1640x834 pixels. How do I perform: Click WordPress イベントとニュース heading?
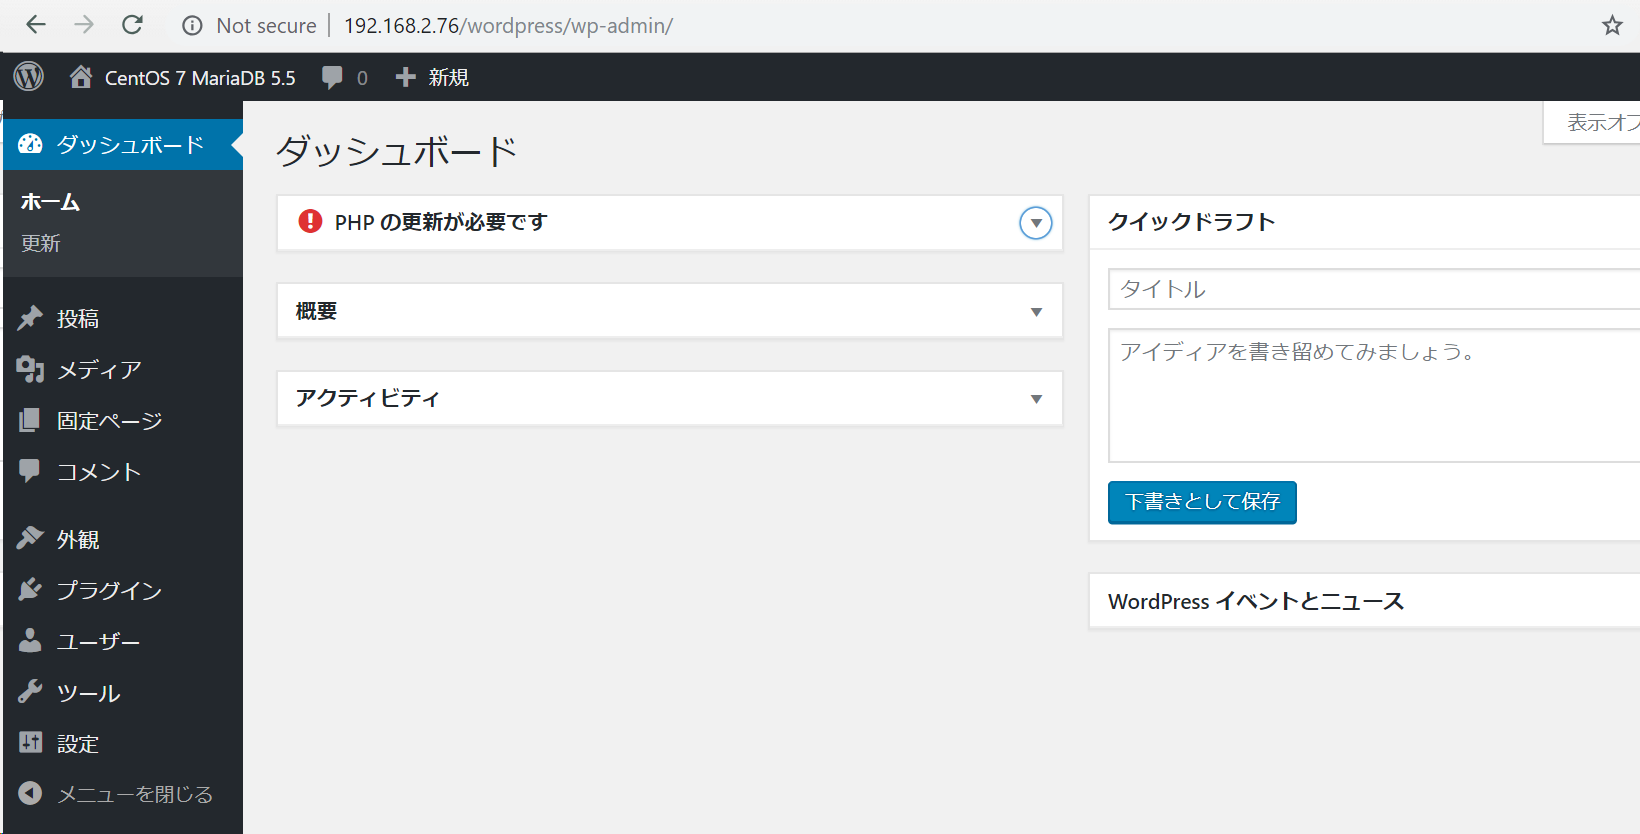pos(1256,601)
